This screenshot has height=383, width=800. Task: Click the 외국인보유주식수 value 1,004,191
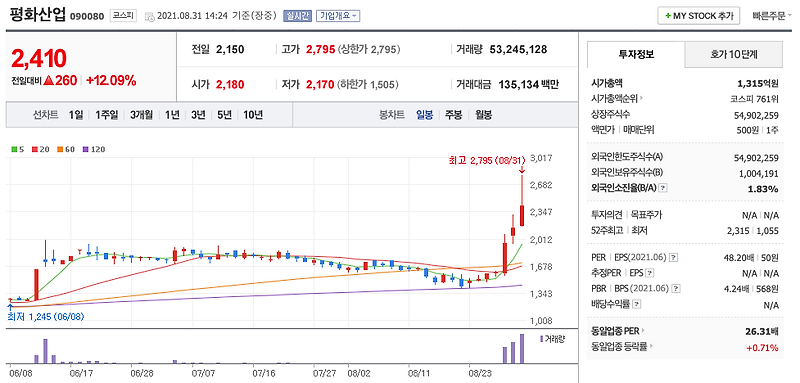[x=759, y=173]
